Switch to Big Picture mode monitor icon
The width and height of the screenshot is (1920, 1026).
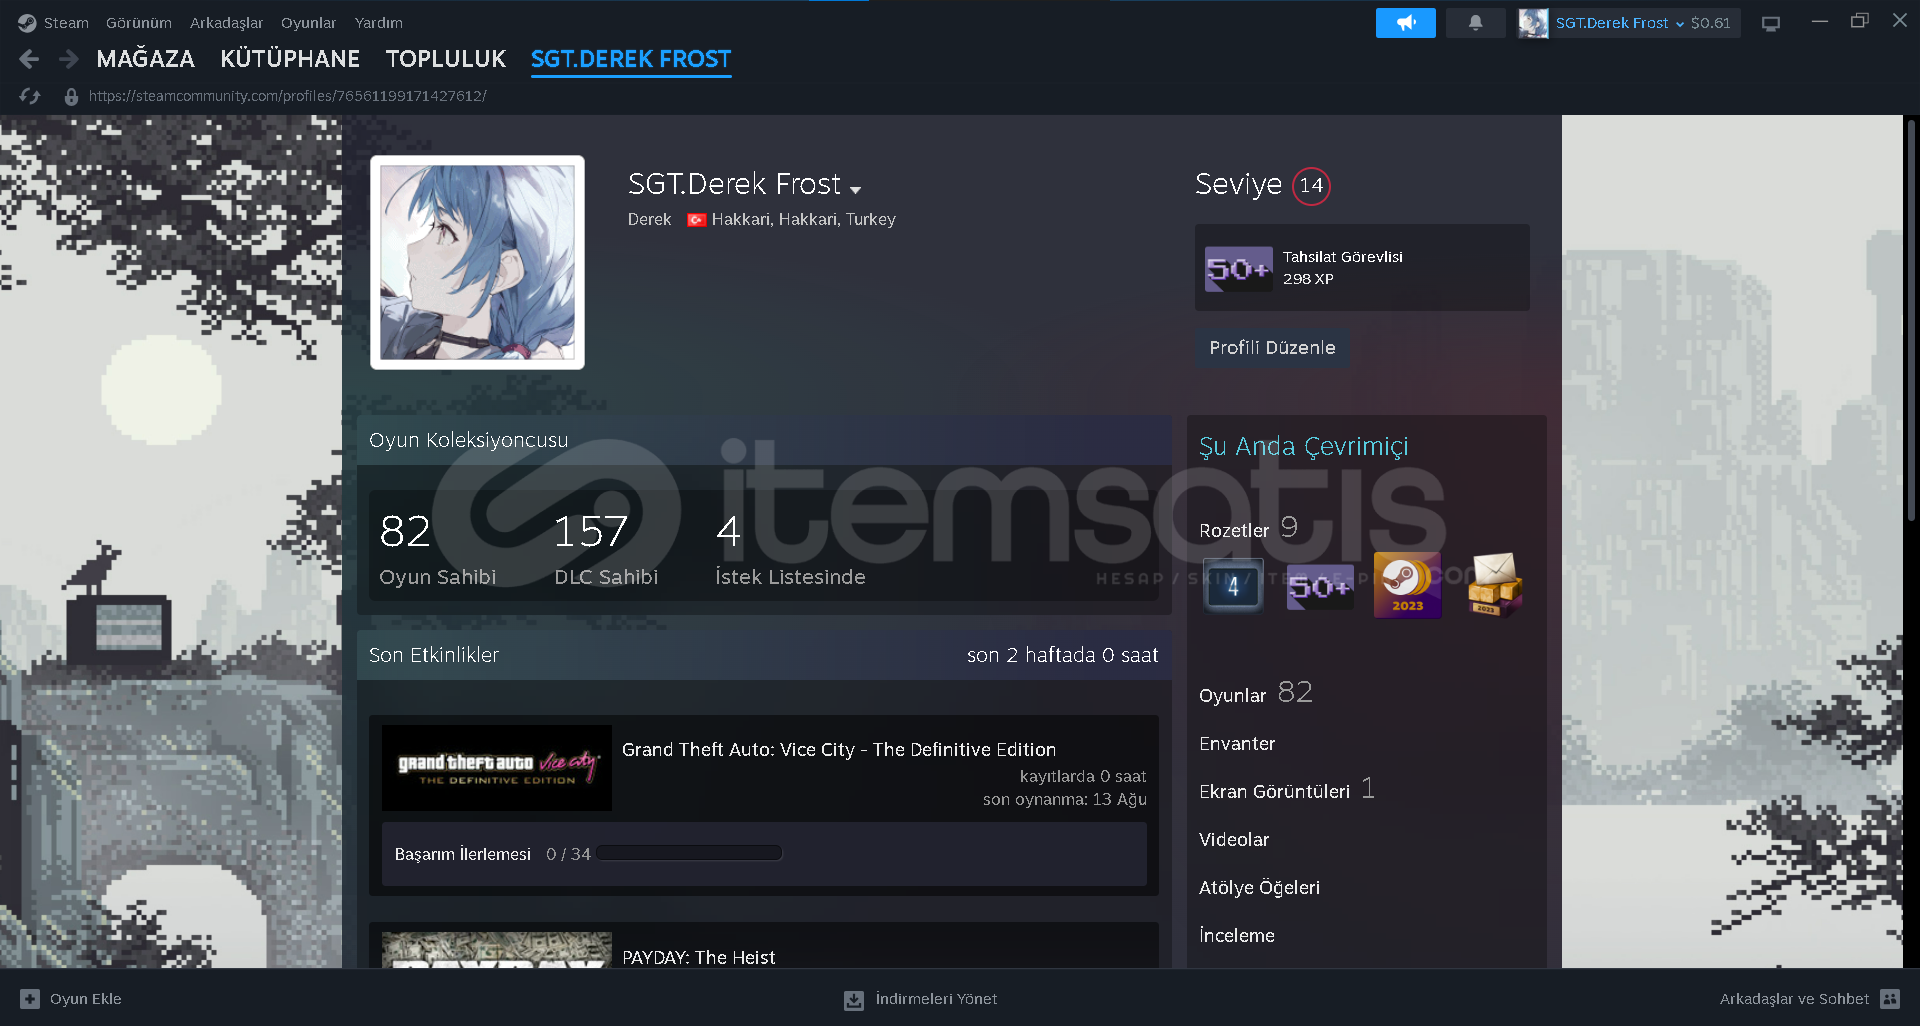tap(1771, 23)
